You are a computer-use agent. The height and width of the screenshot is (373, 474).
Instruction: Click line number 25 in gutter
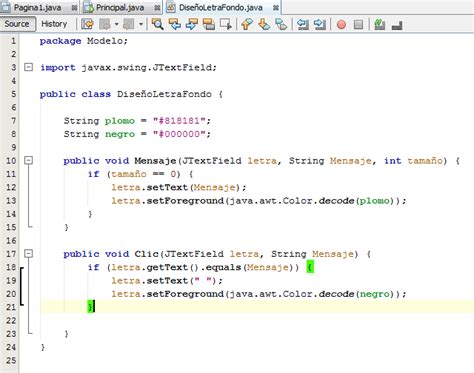click(11, 360)
